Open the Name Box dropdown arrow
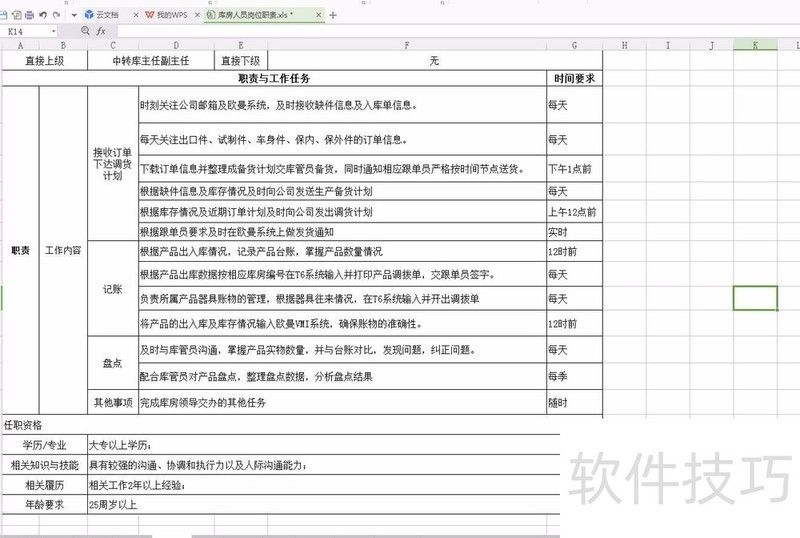Image resolution: width=800 pixels, height=538 pixels. click(x=53, y=31)
